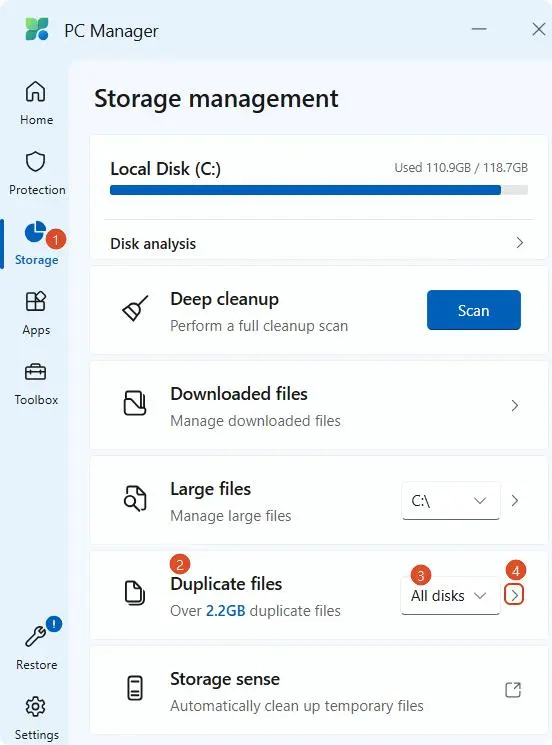Open the Apps sidebar icon
The image size is (552, 745).
point(36,301)
